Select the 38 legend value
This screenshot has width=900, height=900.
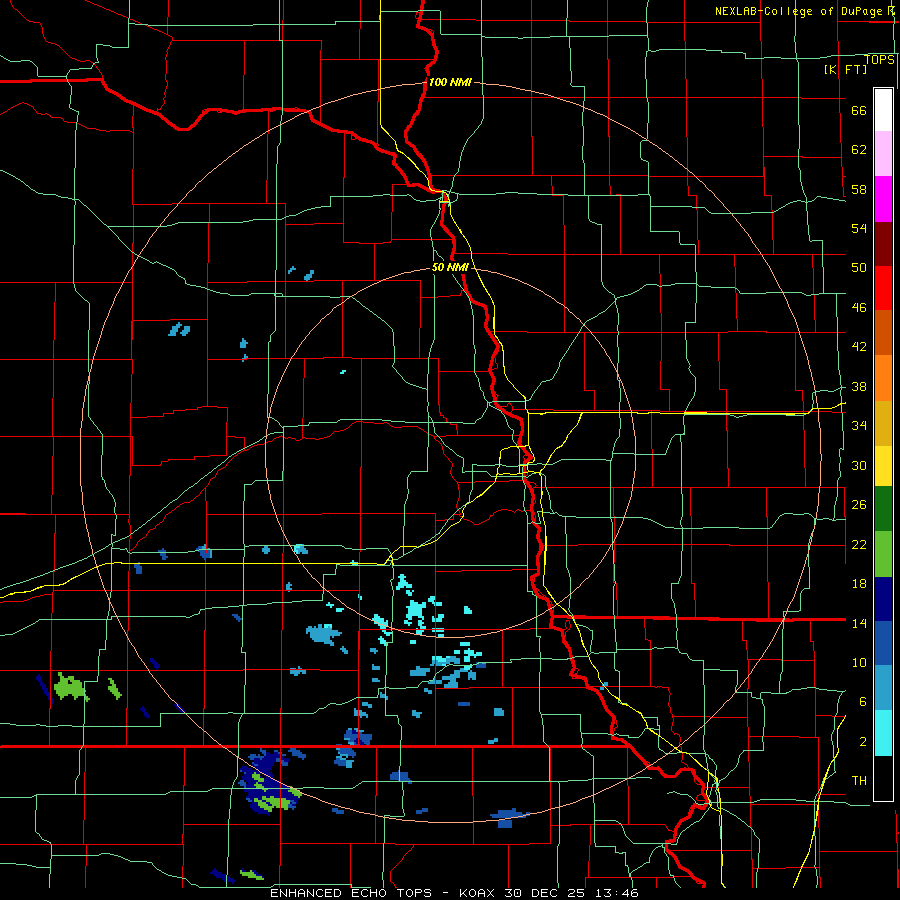[x=859, y=387]
